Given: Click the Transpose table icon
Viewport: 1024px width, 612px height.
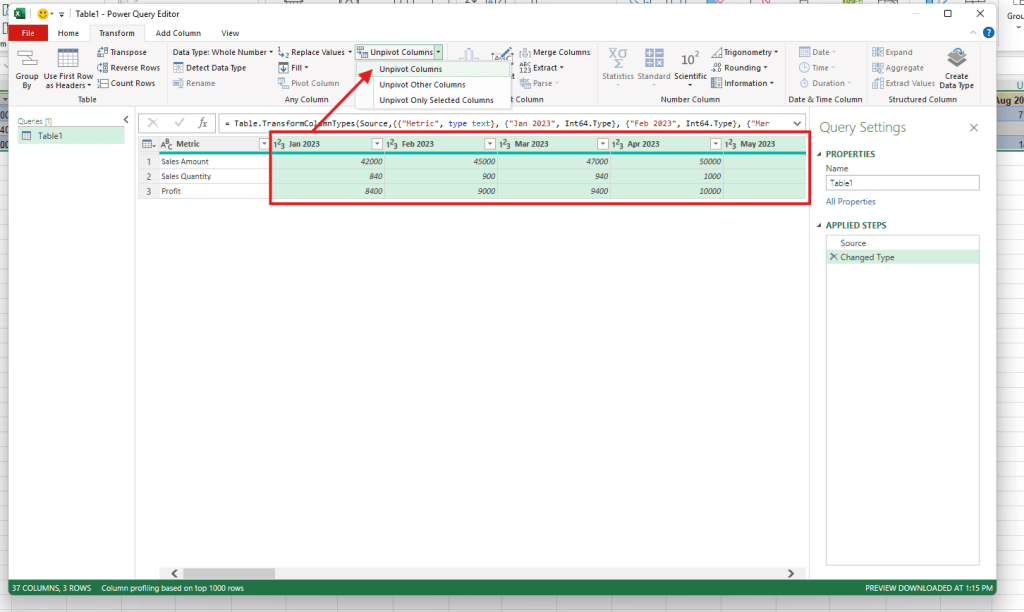Looking at the screenshot, I should 103,52.
